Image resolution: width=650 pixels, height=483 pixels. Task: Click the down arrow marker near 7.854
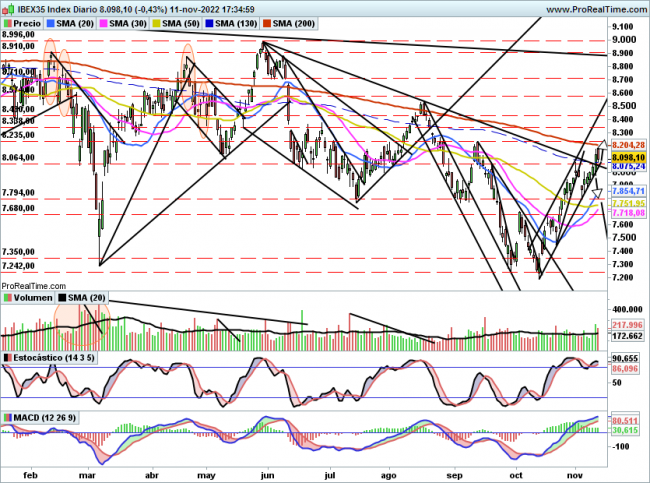point(597,193)
